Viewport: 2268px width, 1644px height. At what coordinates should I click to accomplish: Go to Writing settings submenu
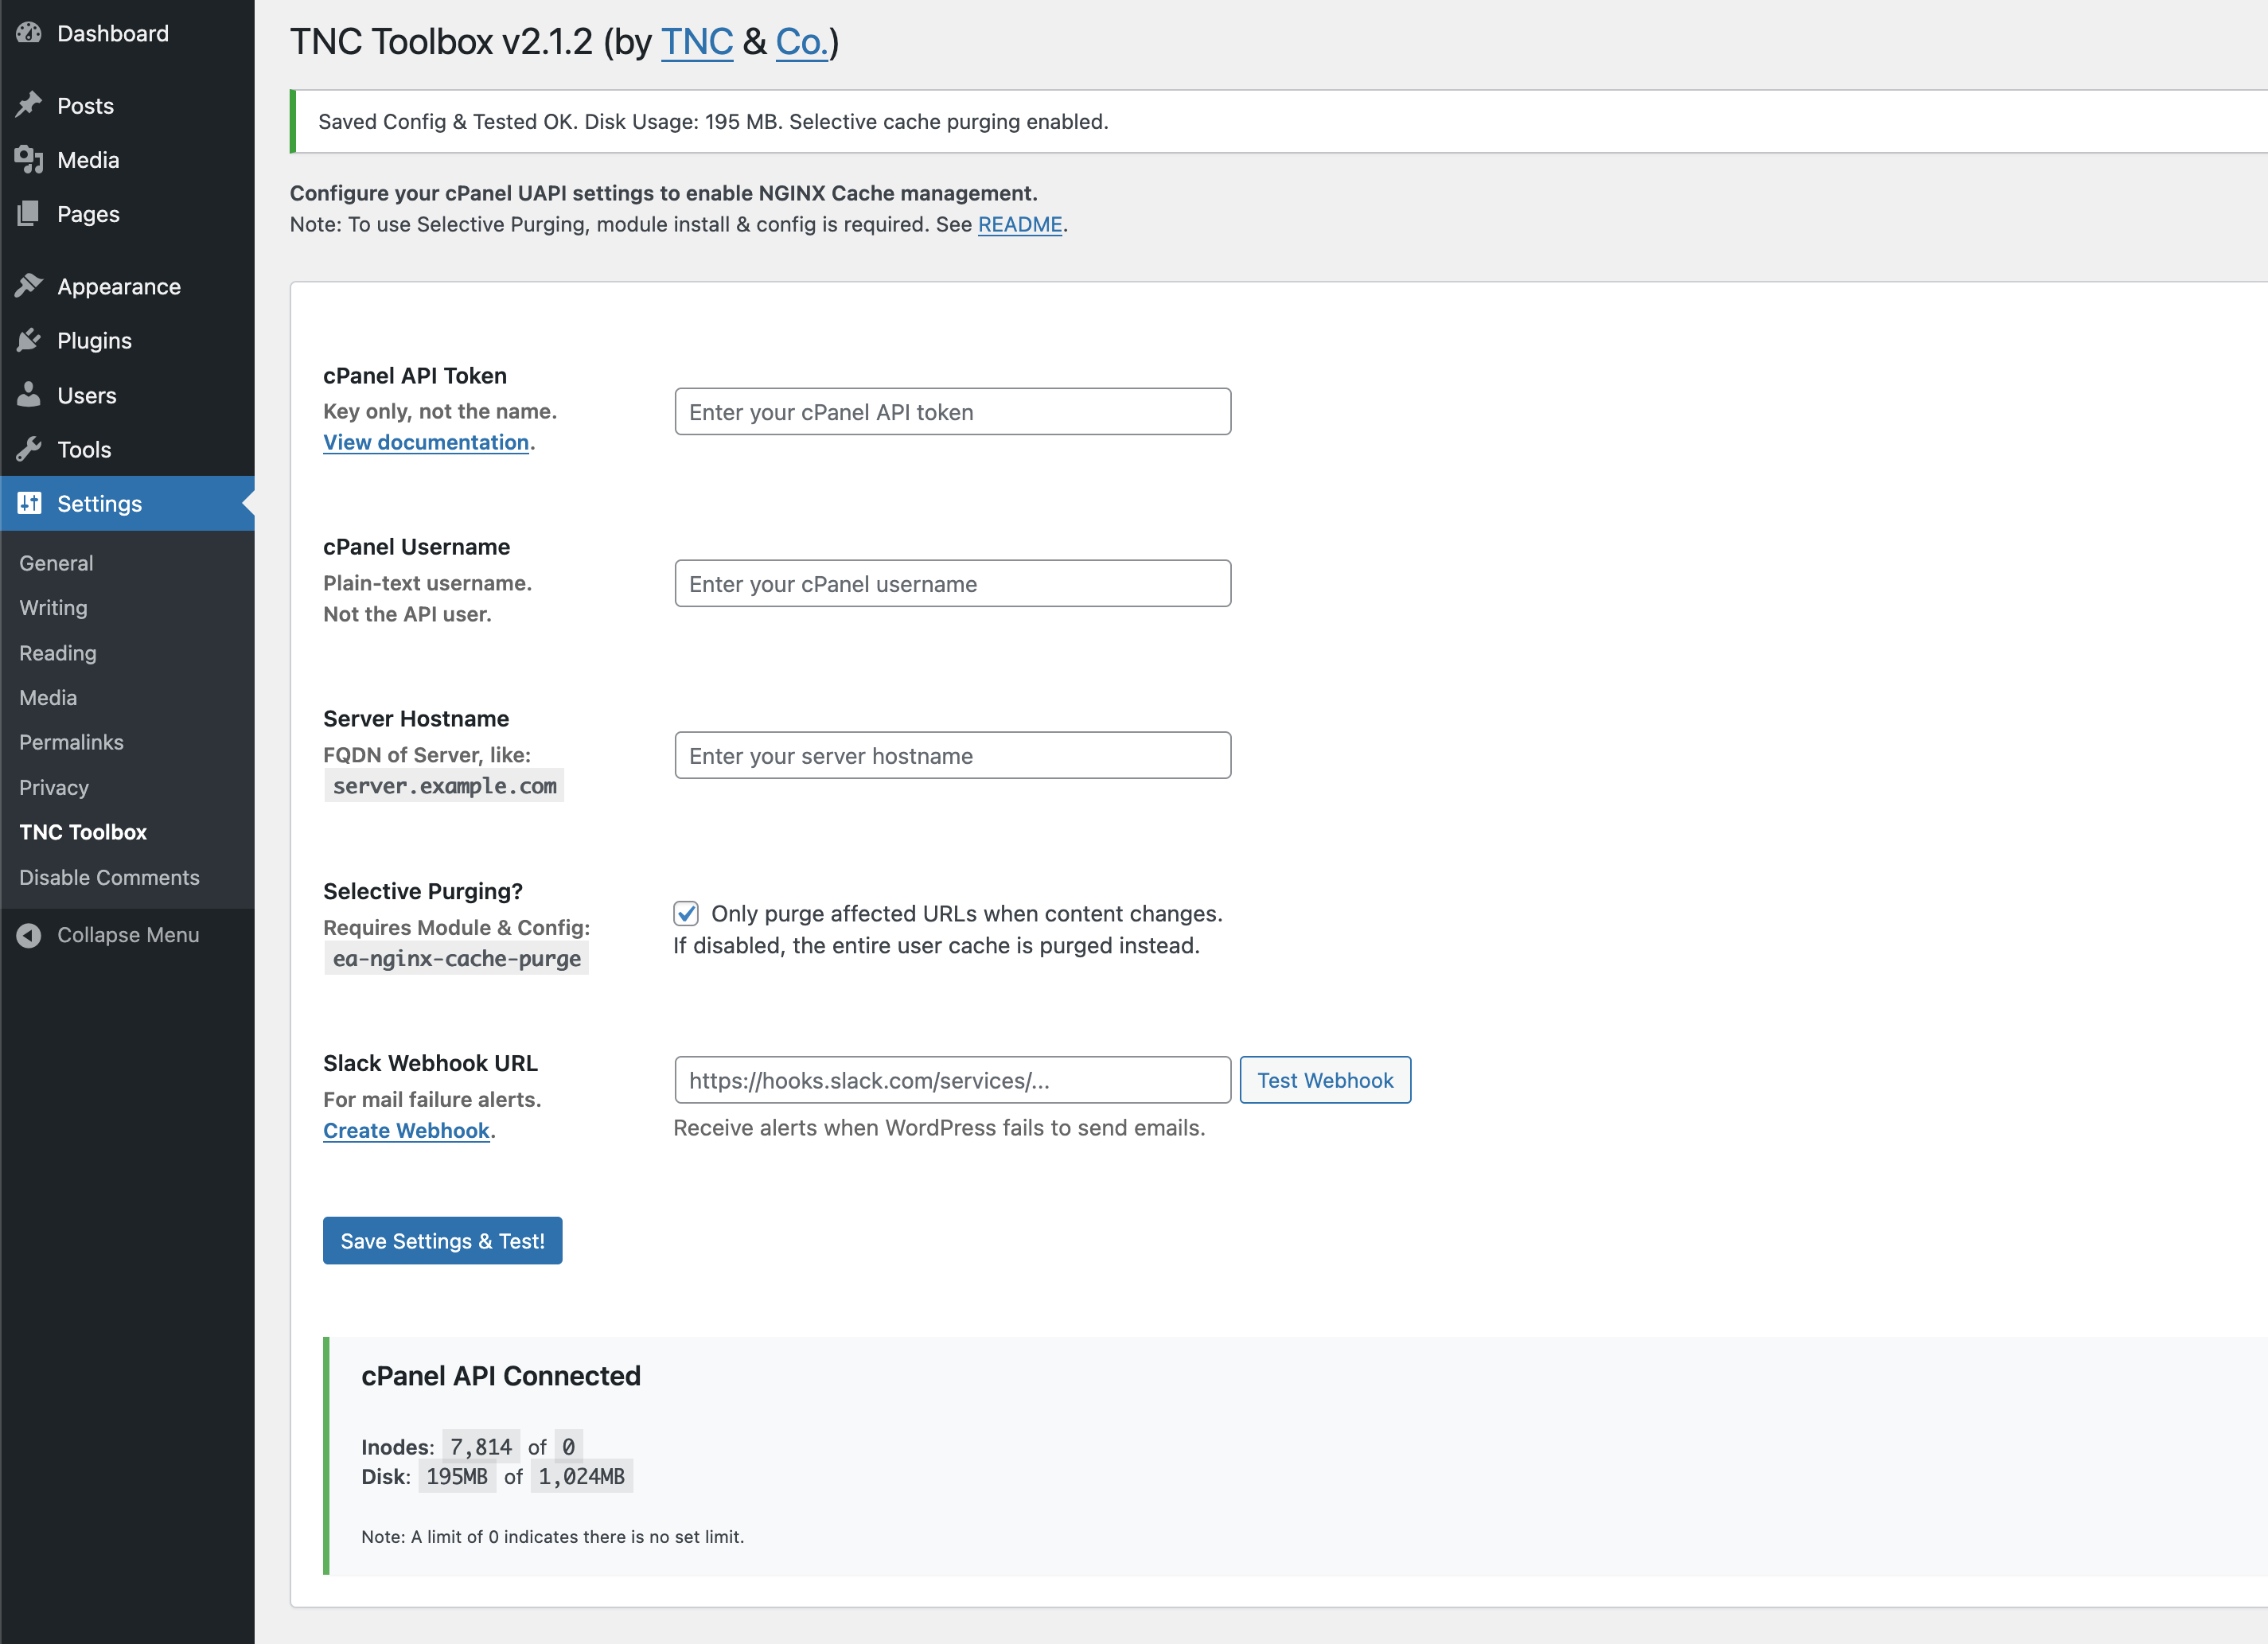pyautogui.click(x=53, y=607)
